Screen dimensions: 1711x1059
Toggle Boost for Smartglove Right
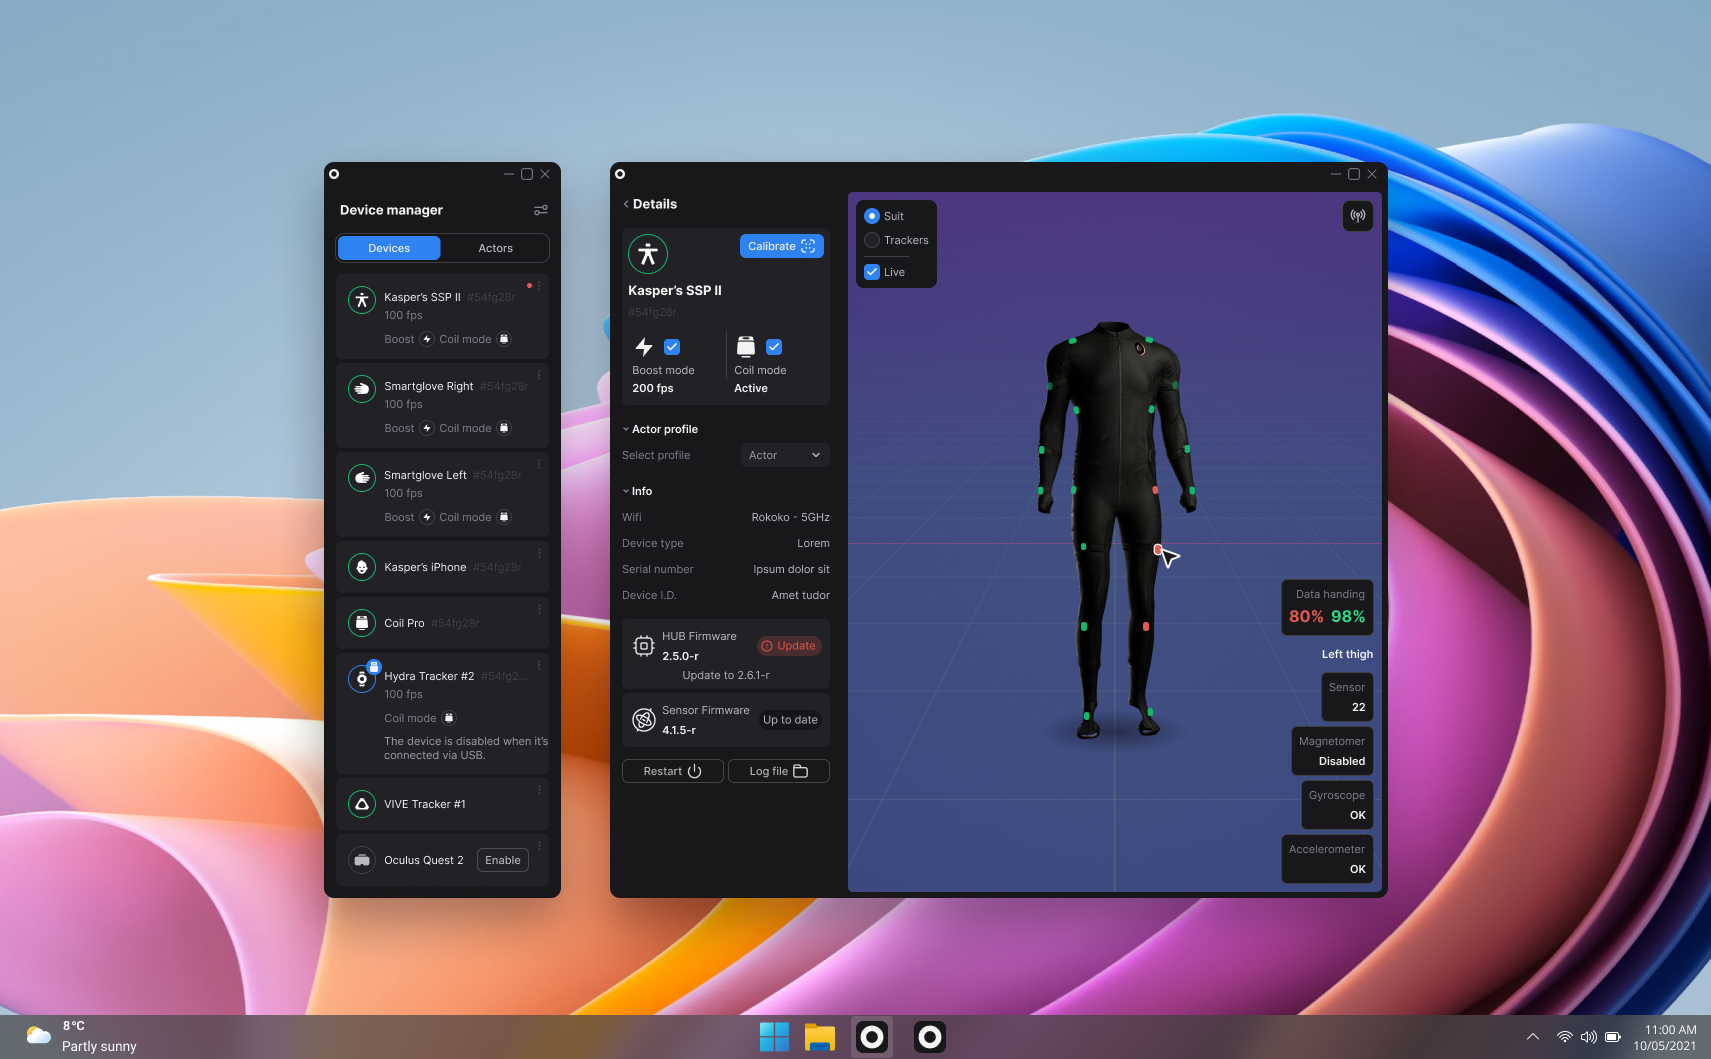click(x=427, y=428)
